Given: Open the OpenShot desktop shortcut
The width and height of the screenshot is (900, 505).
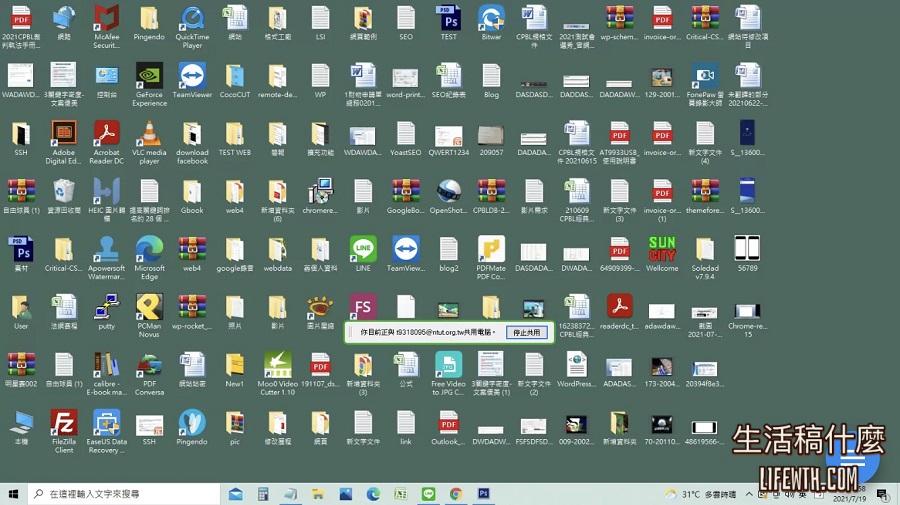Looking at the screenshot, I should 449,196.
